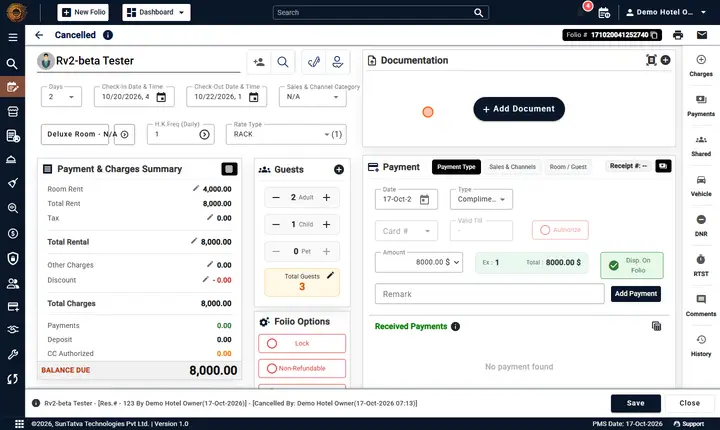The width and height of the screenshot is (720, 430).
Task: Open the Rate Type RACK dropdown
Action: click(286, 134)
